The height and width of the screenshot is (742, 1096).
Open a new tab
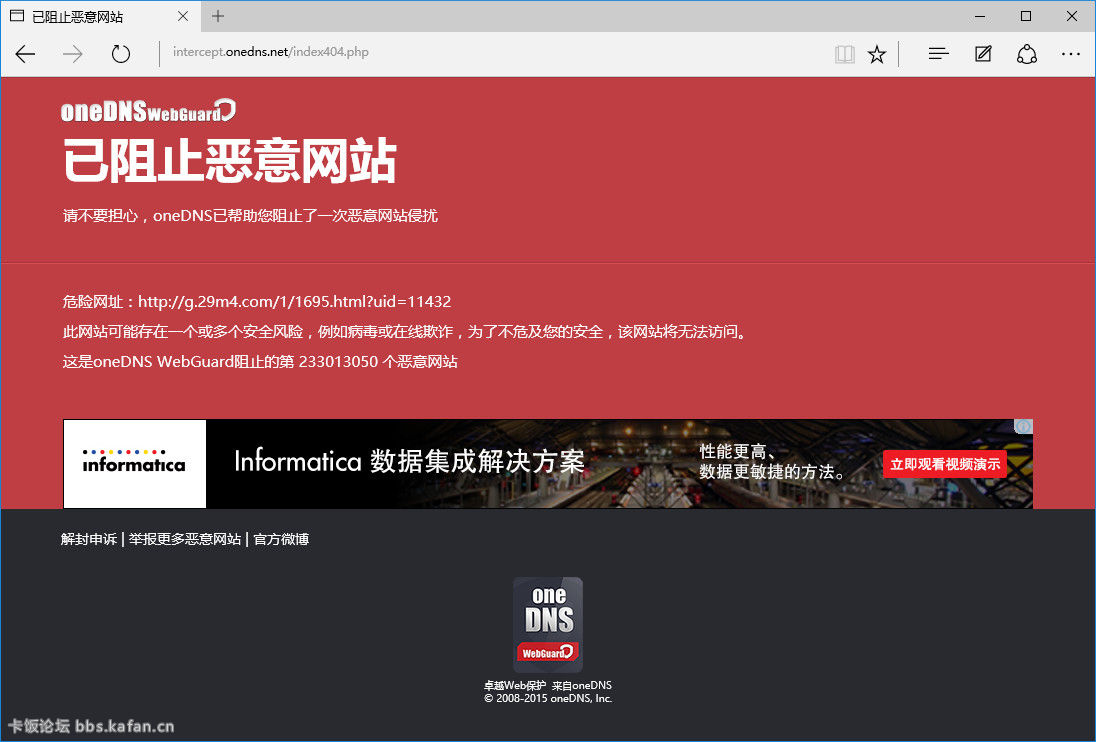[218, 16]
